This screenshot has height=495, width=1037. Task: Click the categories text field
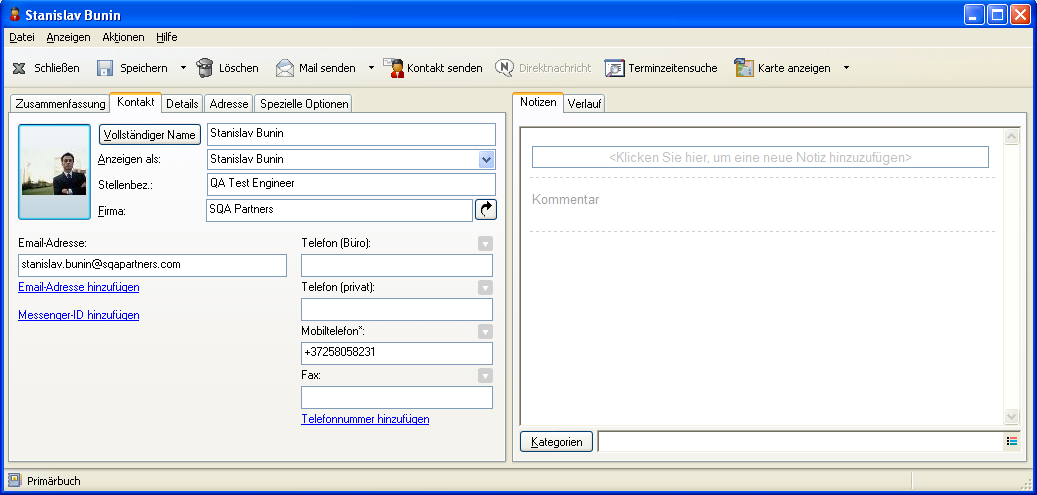(x=801, y=442)
